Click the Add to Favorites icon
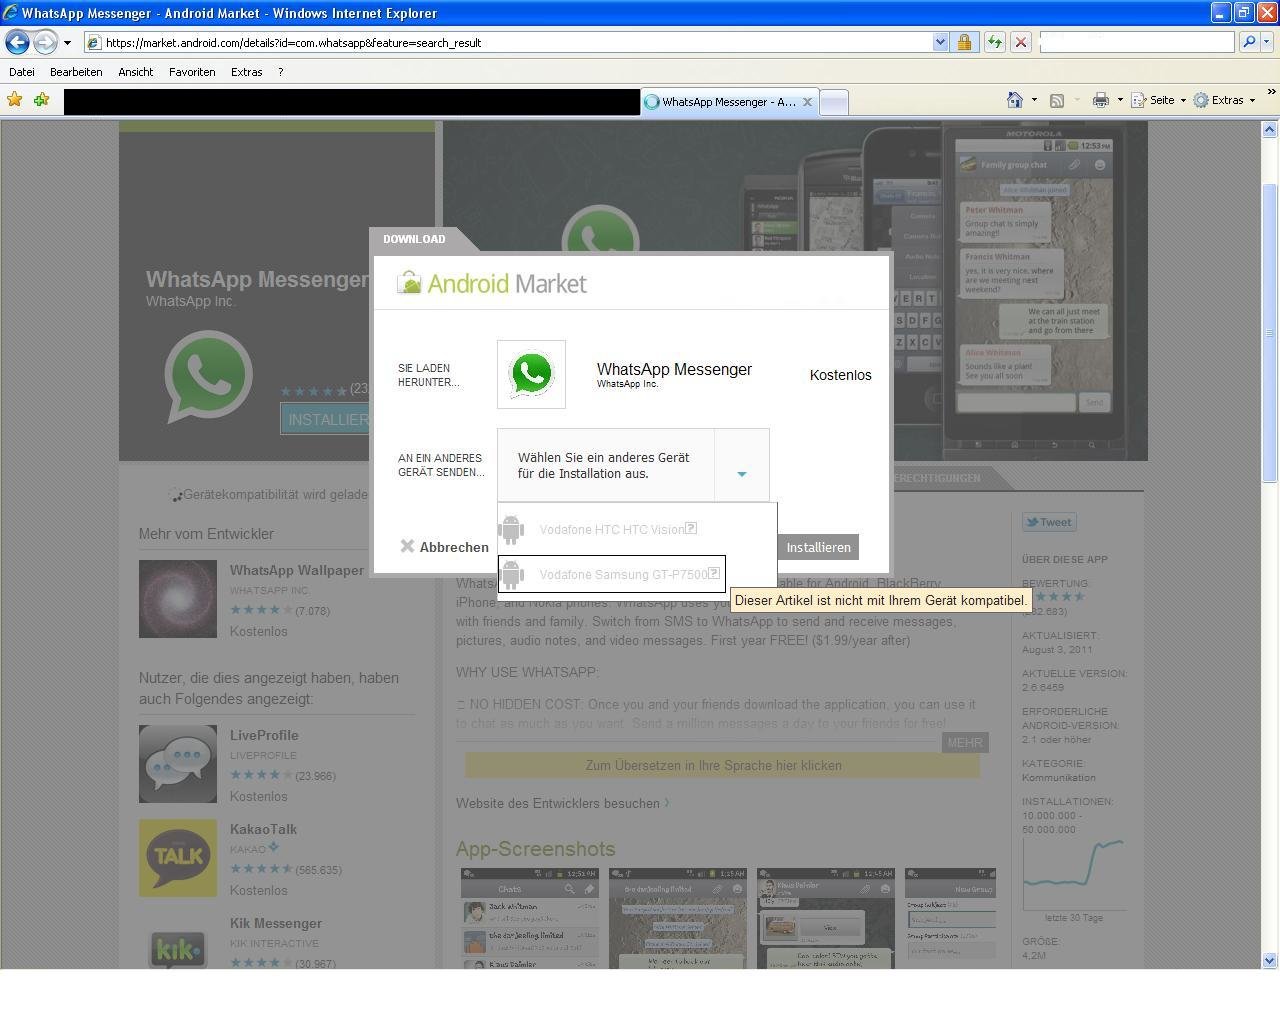The height and width of the screenshot is (1024, 1280). point(41,100)
